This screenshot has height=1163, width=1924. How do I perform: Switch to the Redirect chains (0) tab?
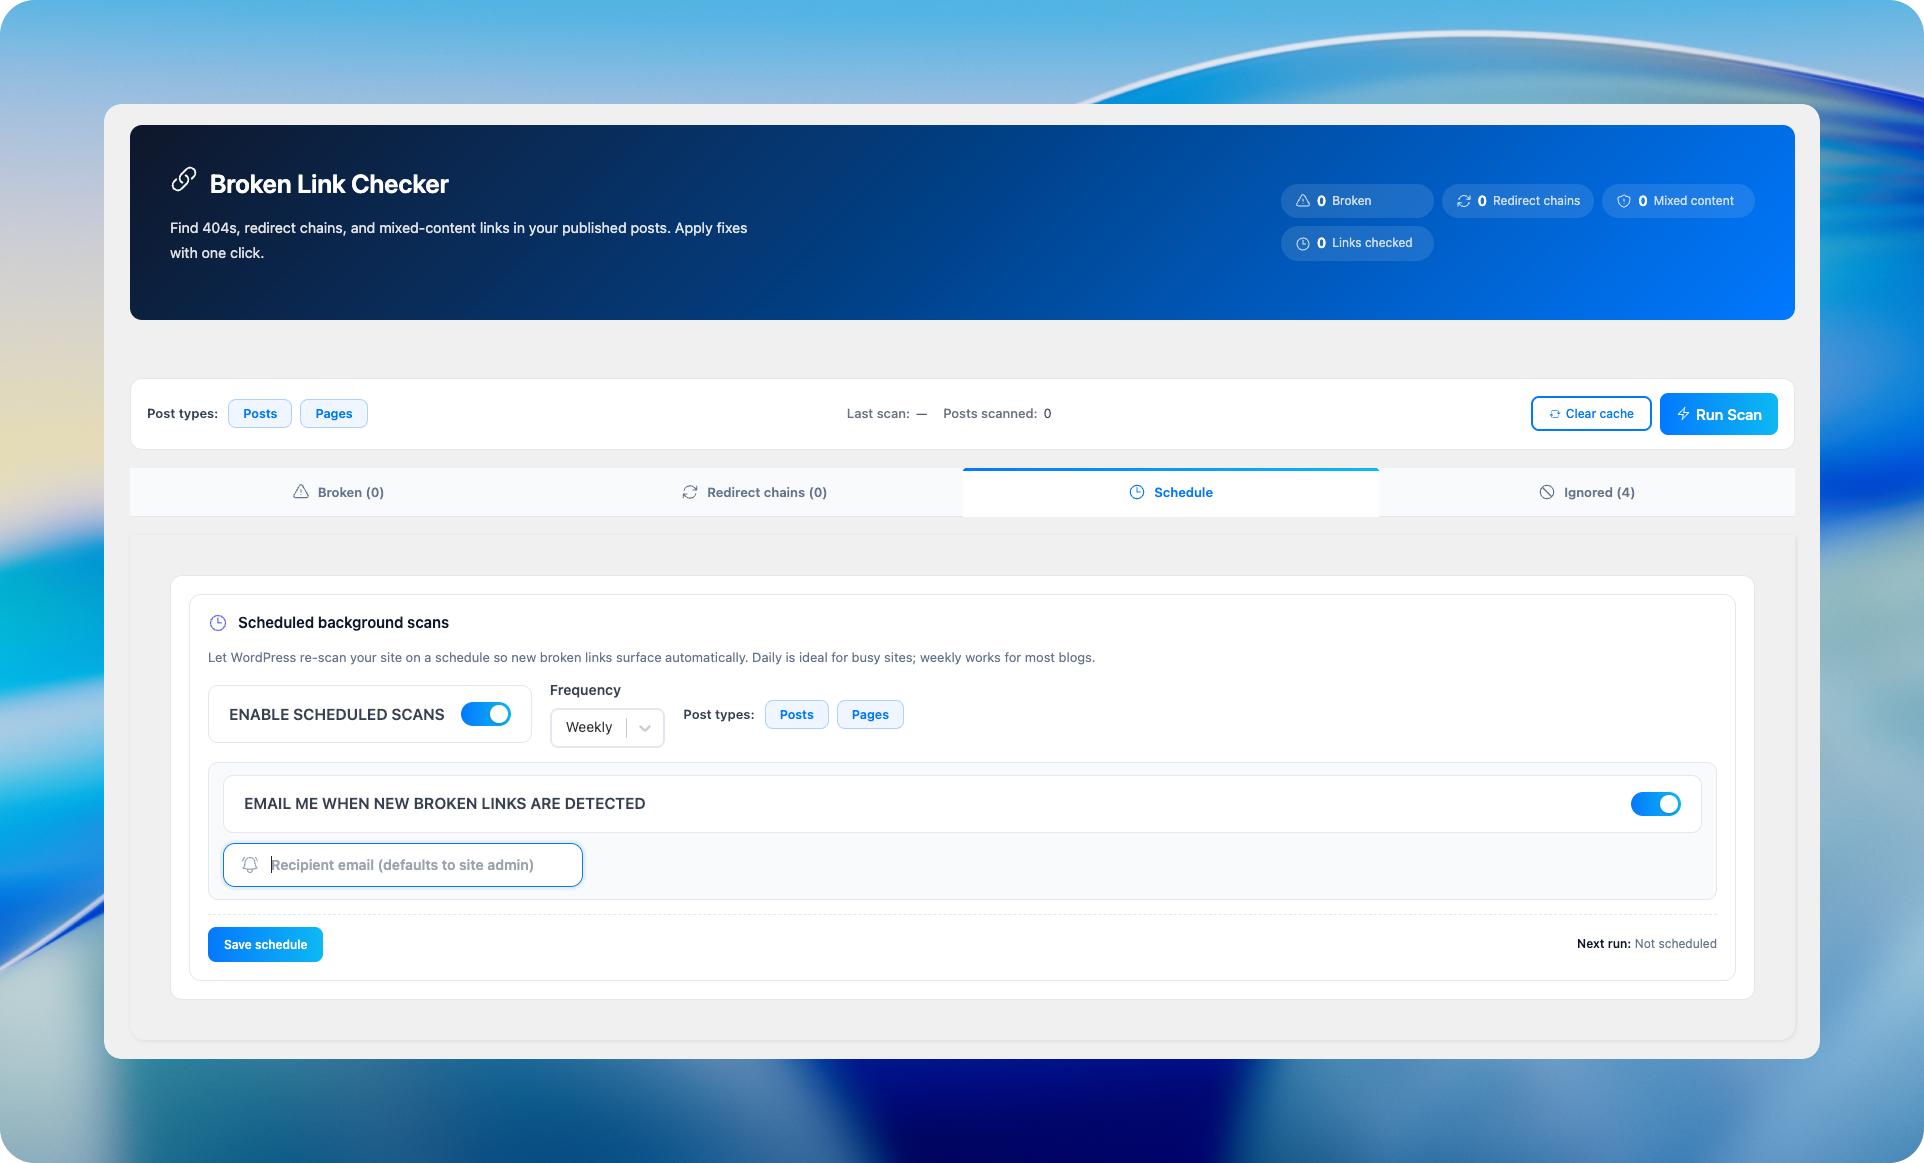(x=754, y=492)
